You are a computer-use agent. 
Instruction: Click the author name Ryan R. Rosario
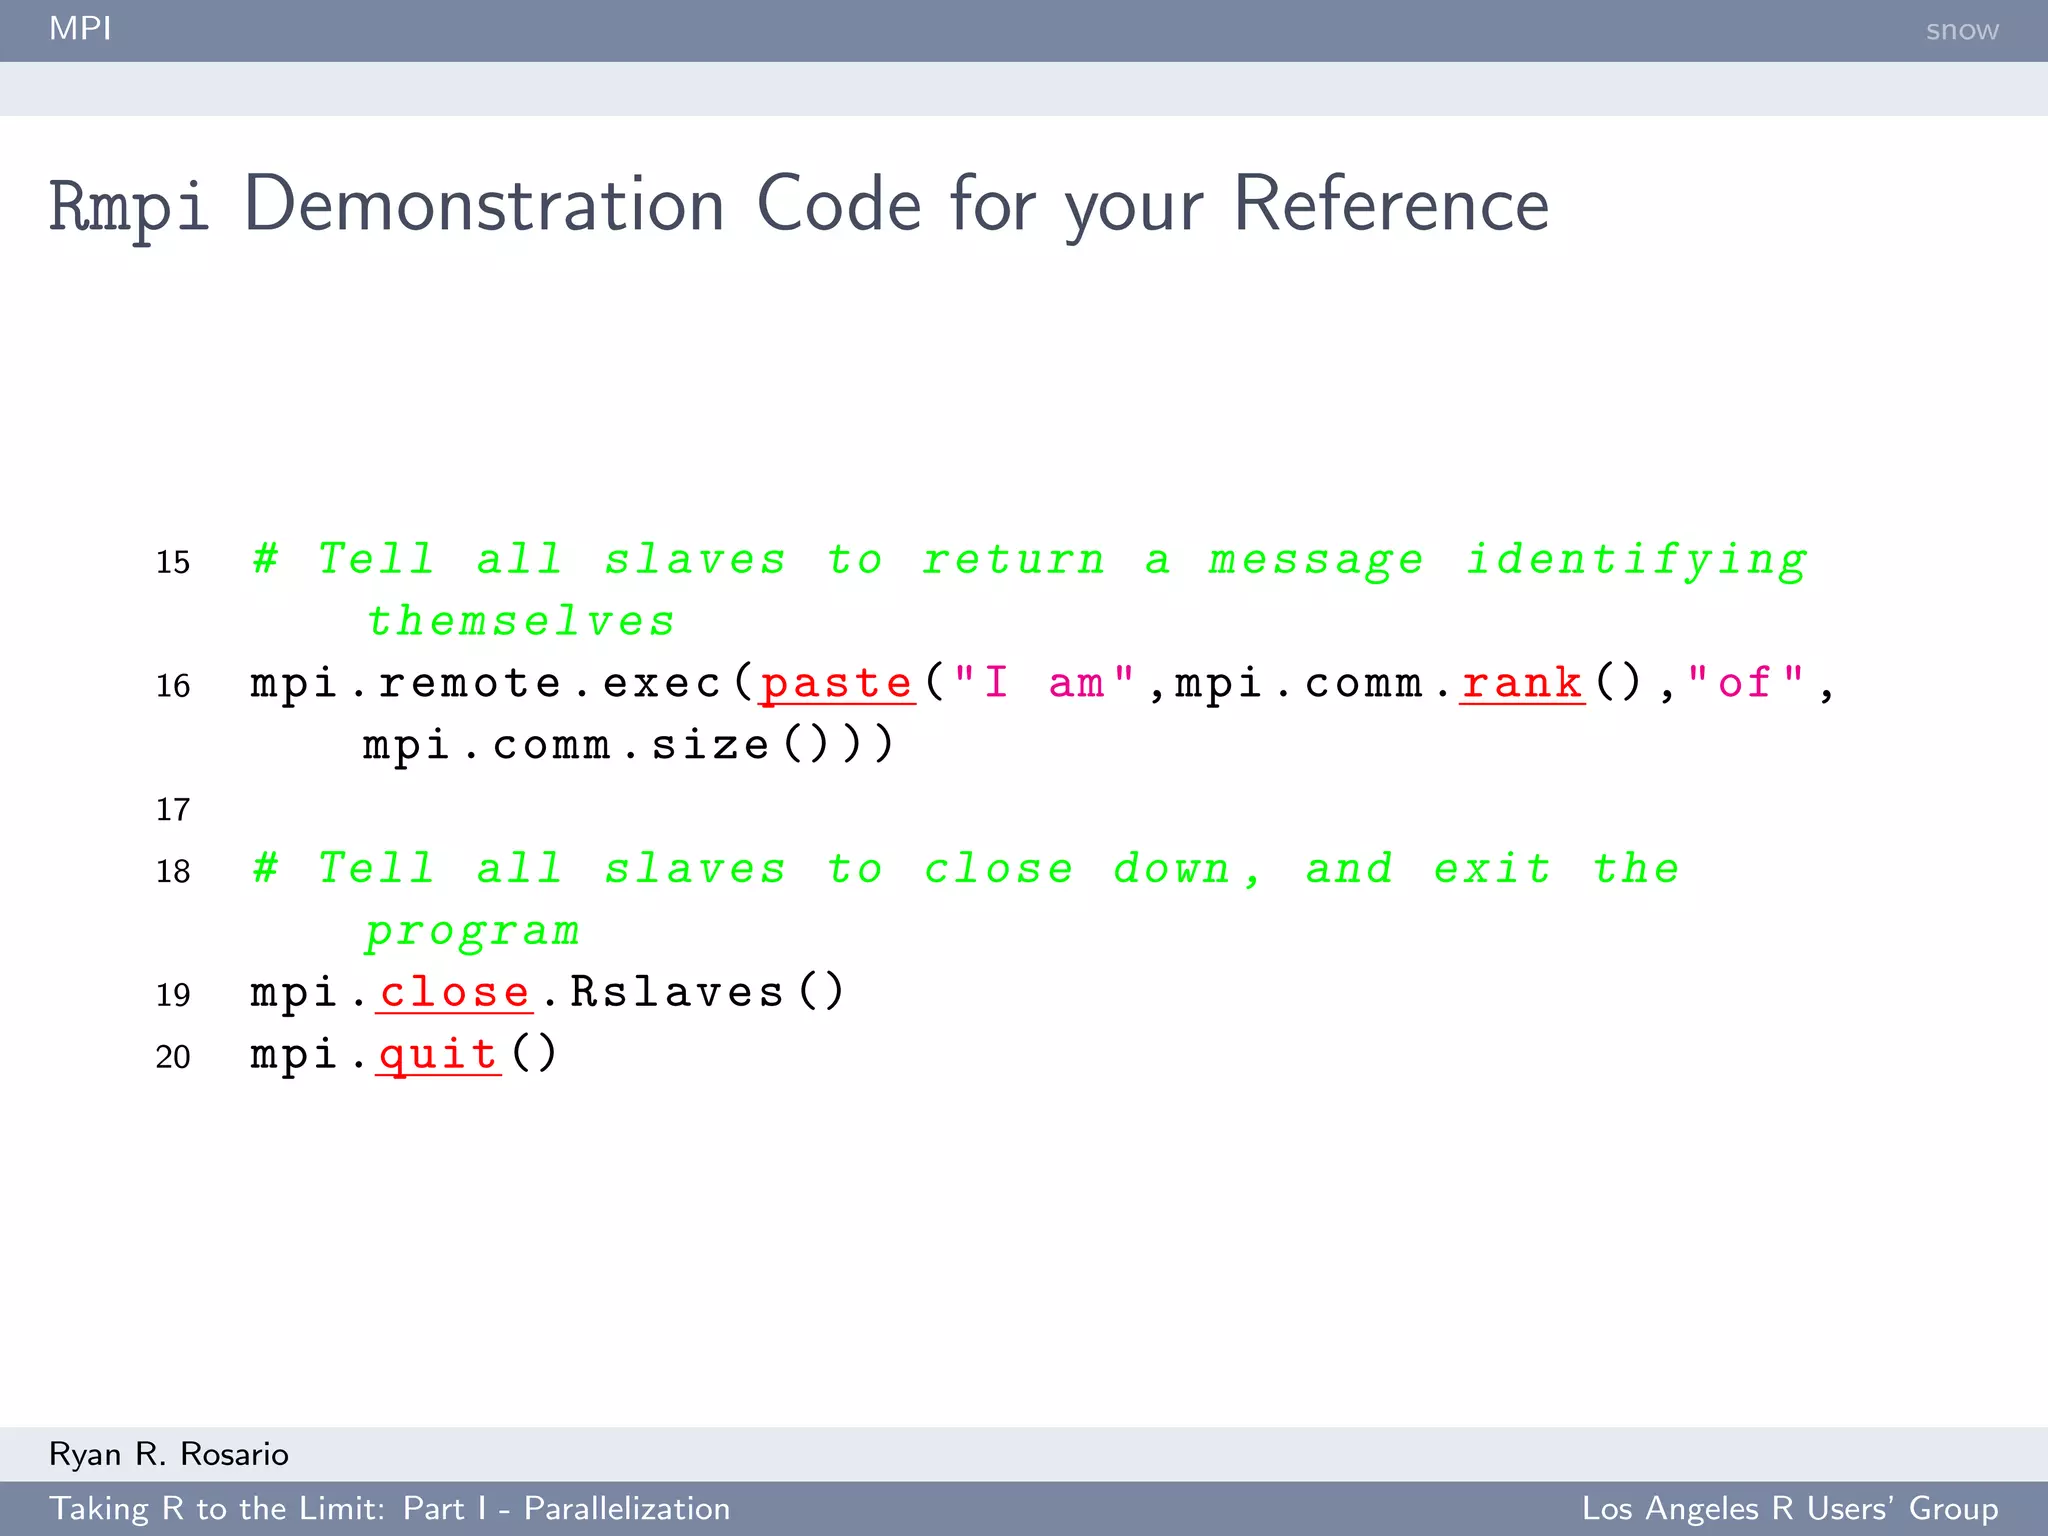tap(169, 1454)
